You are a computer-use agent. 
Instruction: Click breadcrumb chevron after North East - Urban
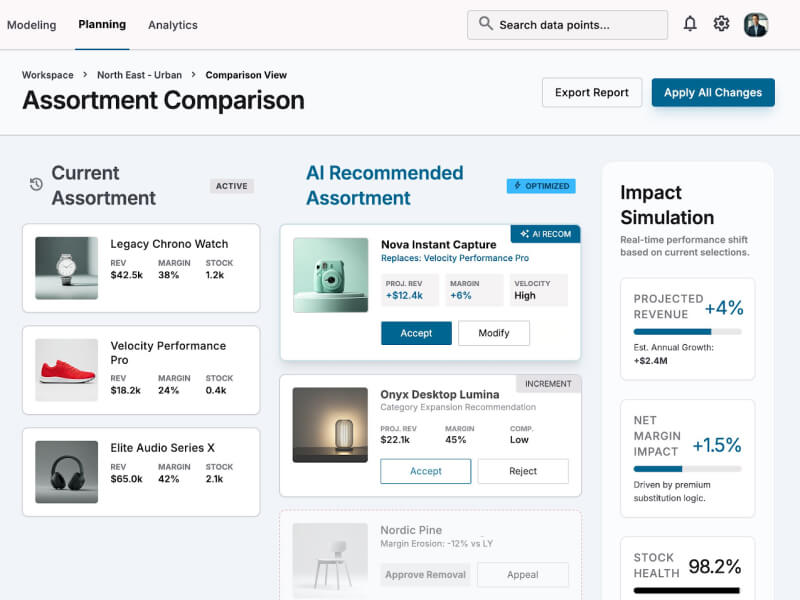(193, 75)
